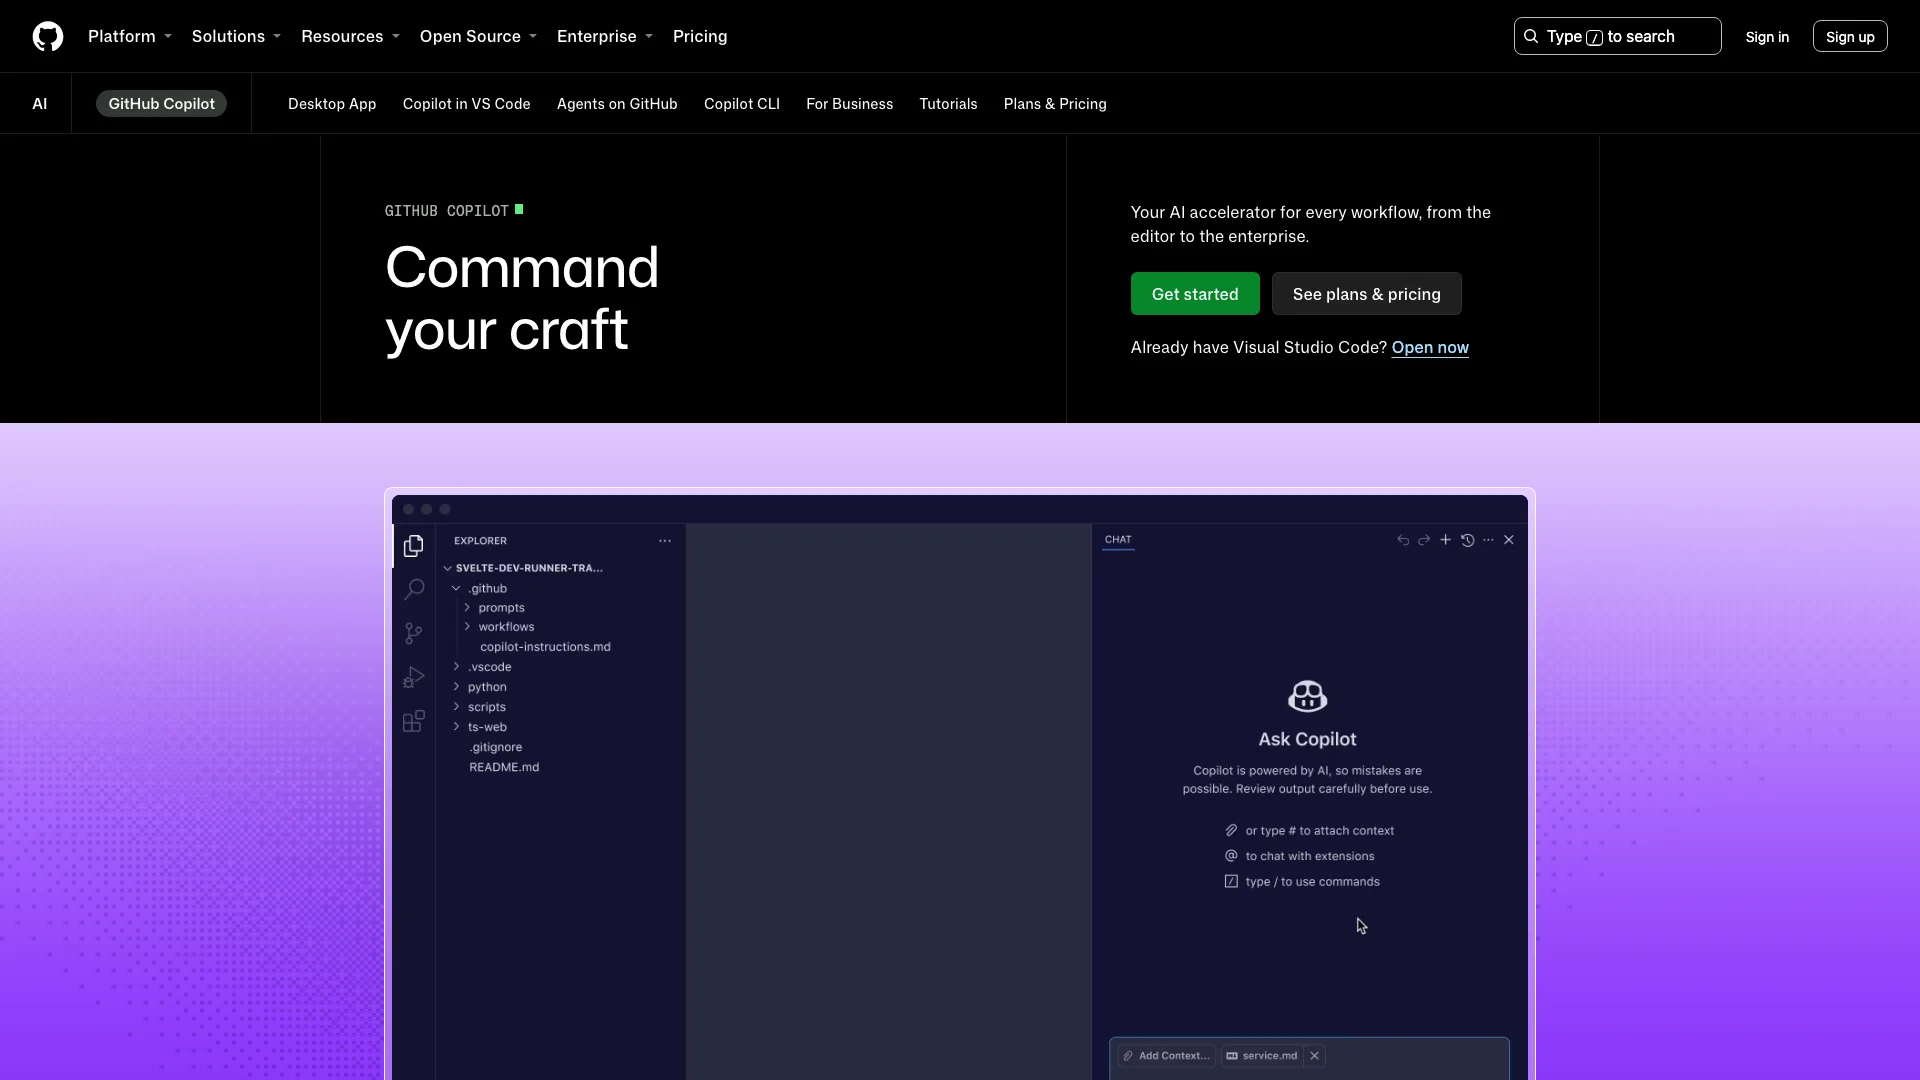Image resolution: width=1920 pixels, height=1080 pixels.
Task: Open the Pricing nav item
Action: tap(700, 37)
